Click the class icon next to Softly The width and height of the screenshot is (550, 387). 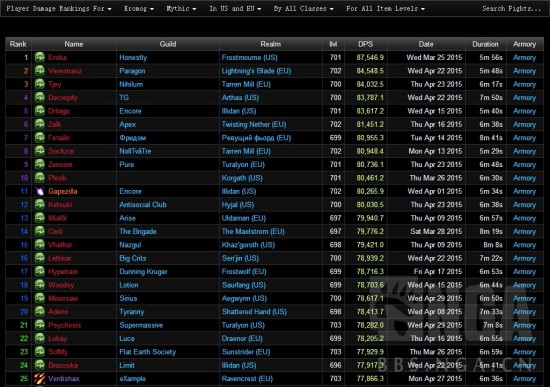tap(40, 352)
